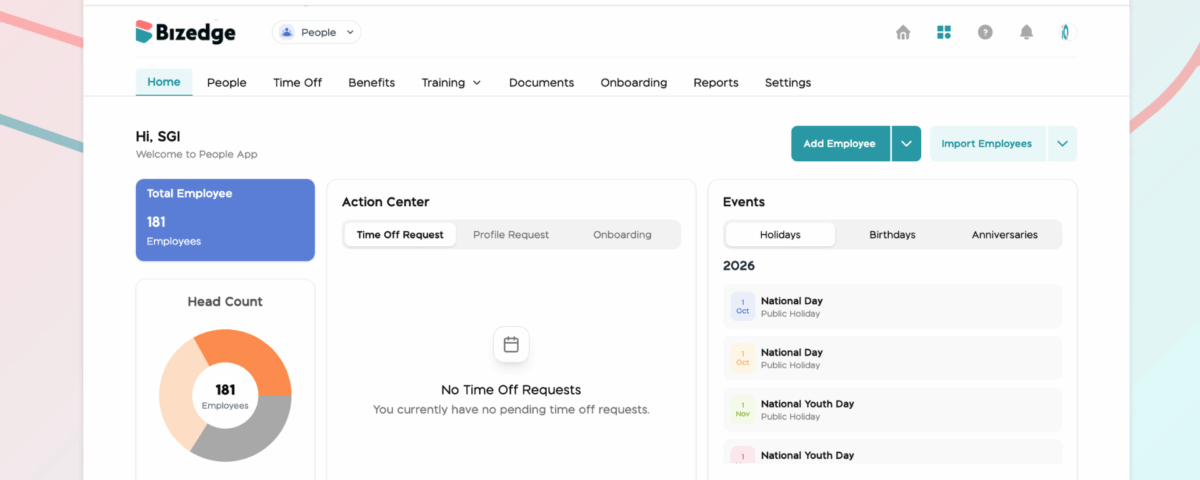Click the Head Count heading
Screen dimensions: 1200x480
225,301
